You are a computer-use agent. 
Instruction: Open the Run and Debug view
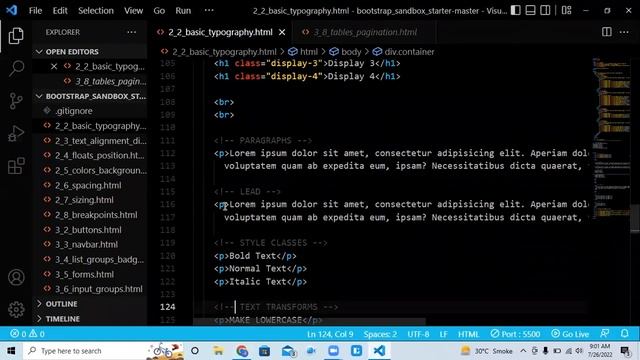16,133
